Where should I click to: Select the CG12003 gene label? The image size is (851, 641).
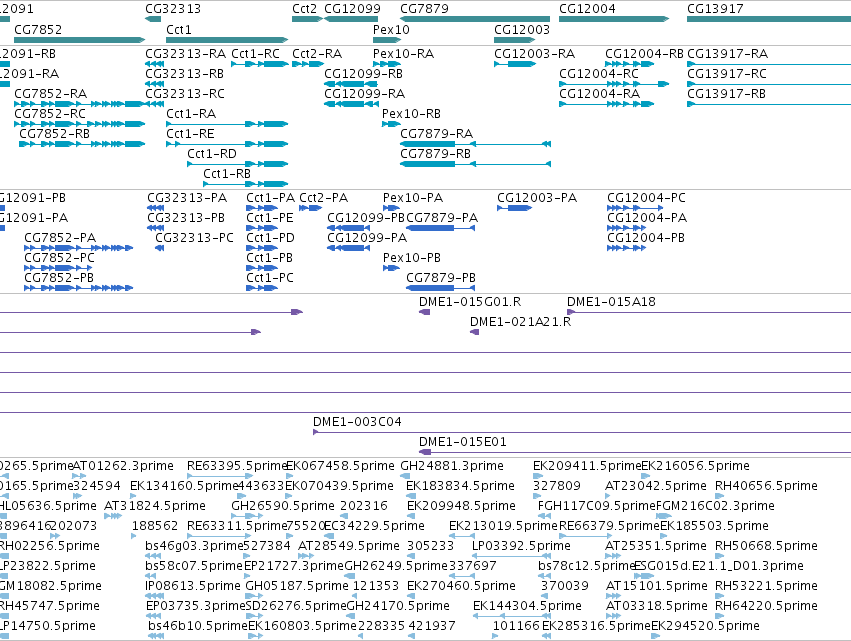(522, 30)
